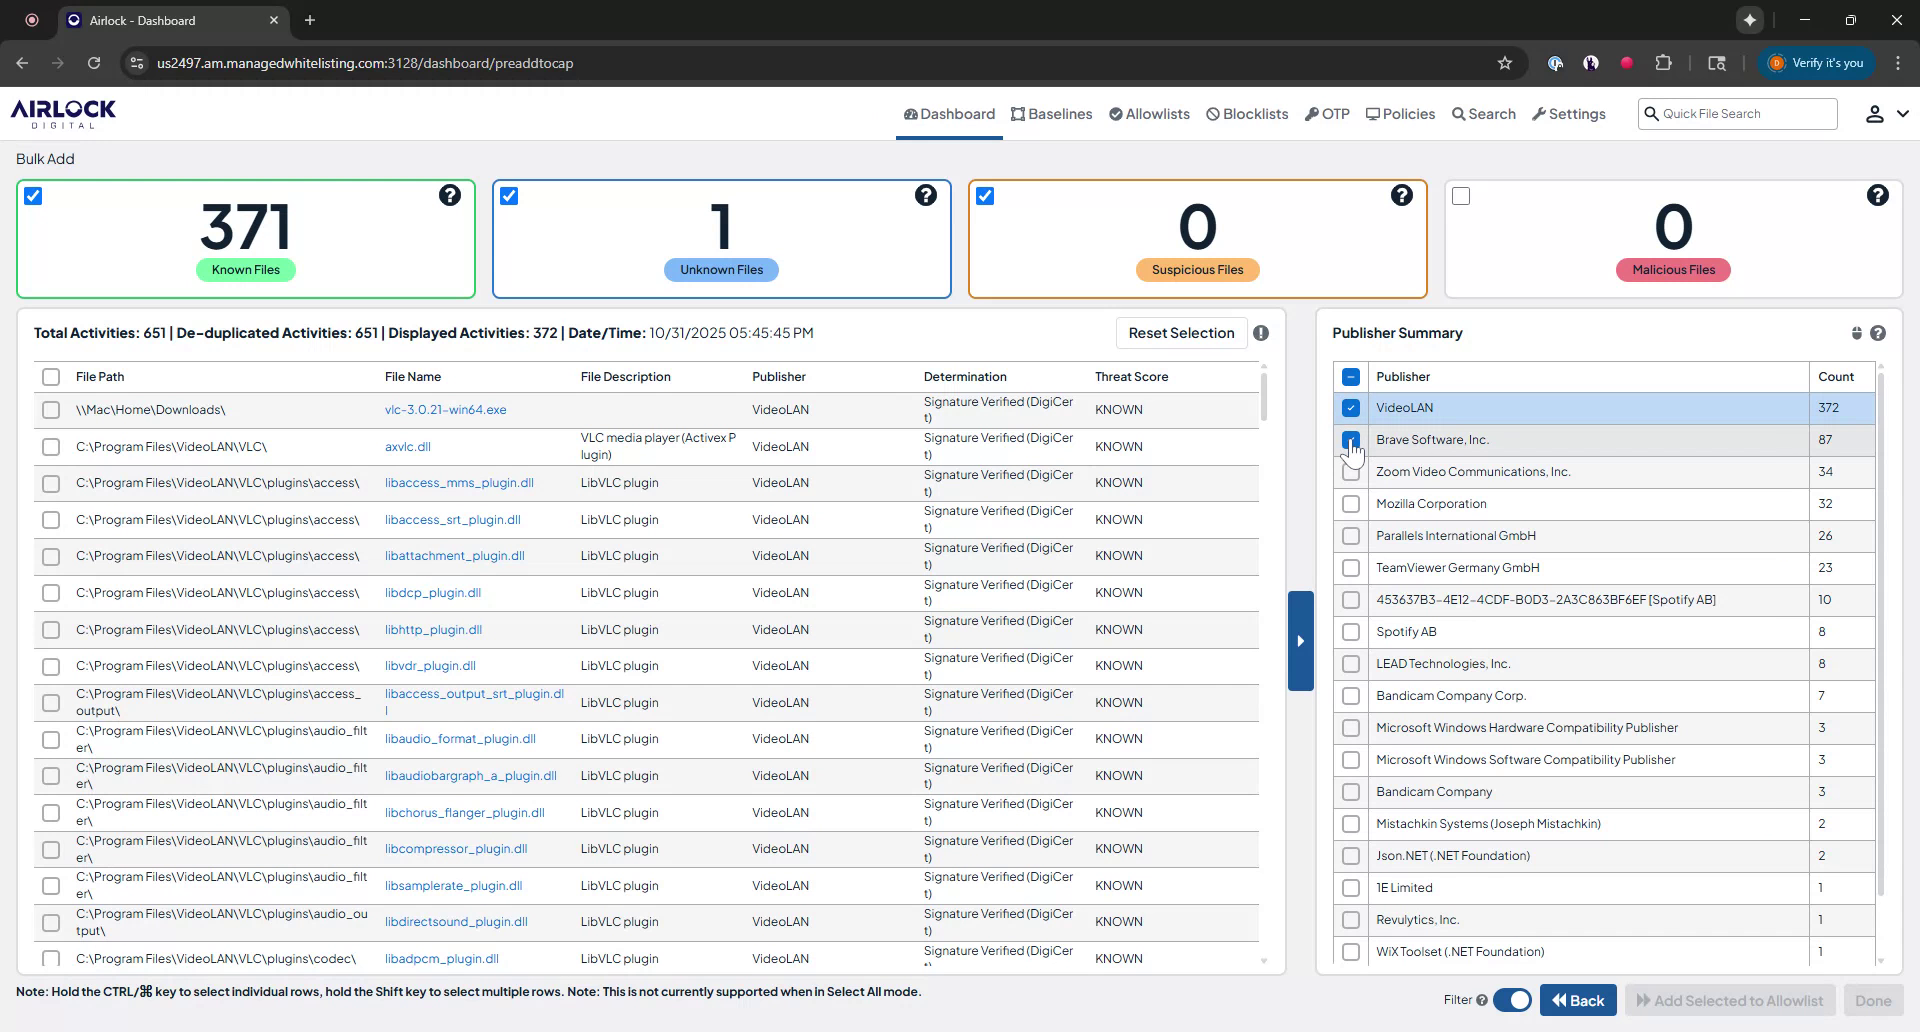
Task: Check the Mozilla Corporation publisher checkbox
Action: point(1351,504)
